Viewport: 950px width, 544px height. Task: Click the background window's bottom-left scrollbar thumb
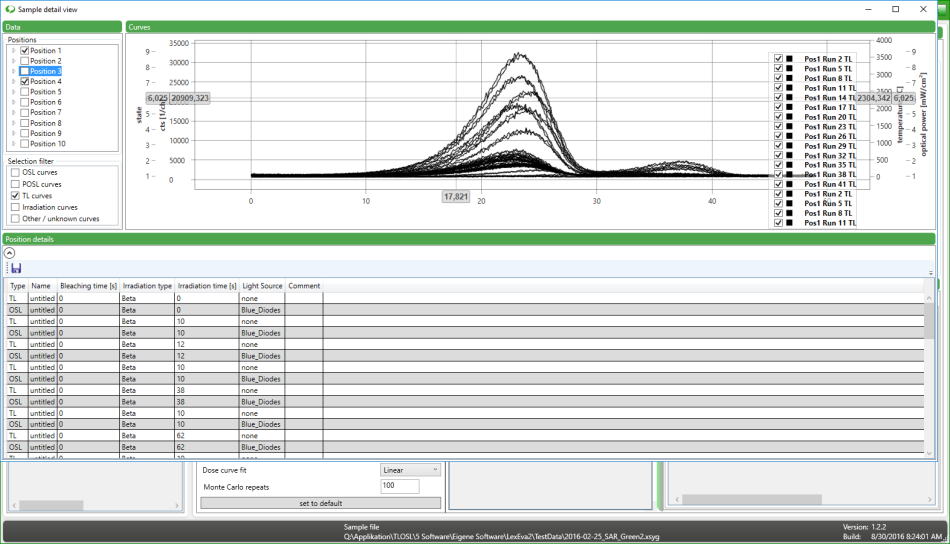(x=51, y=505)
